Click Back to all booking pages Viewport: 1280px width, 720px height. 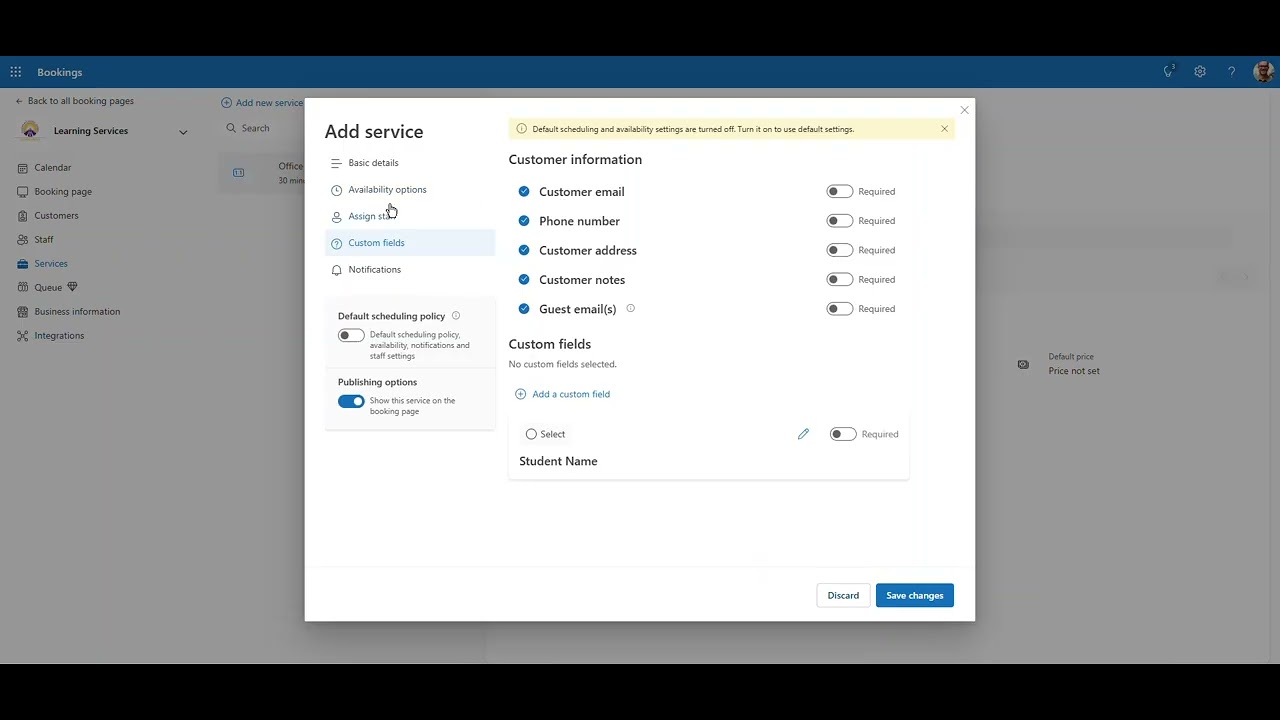click(x=74, y=101)
